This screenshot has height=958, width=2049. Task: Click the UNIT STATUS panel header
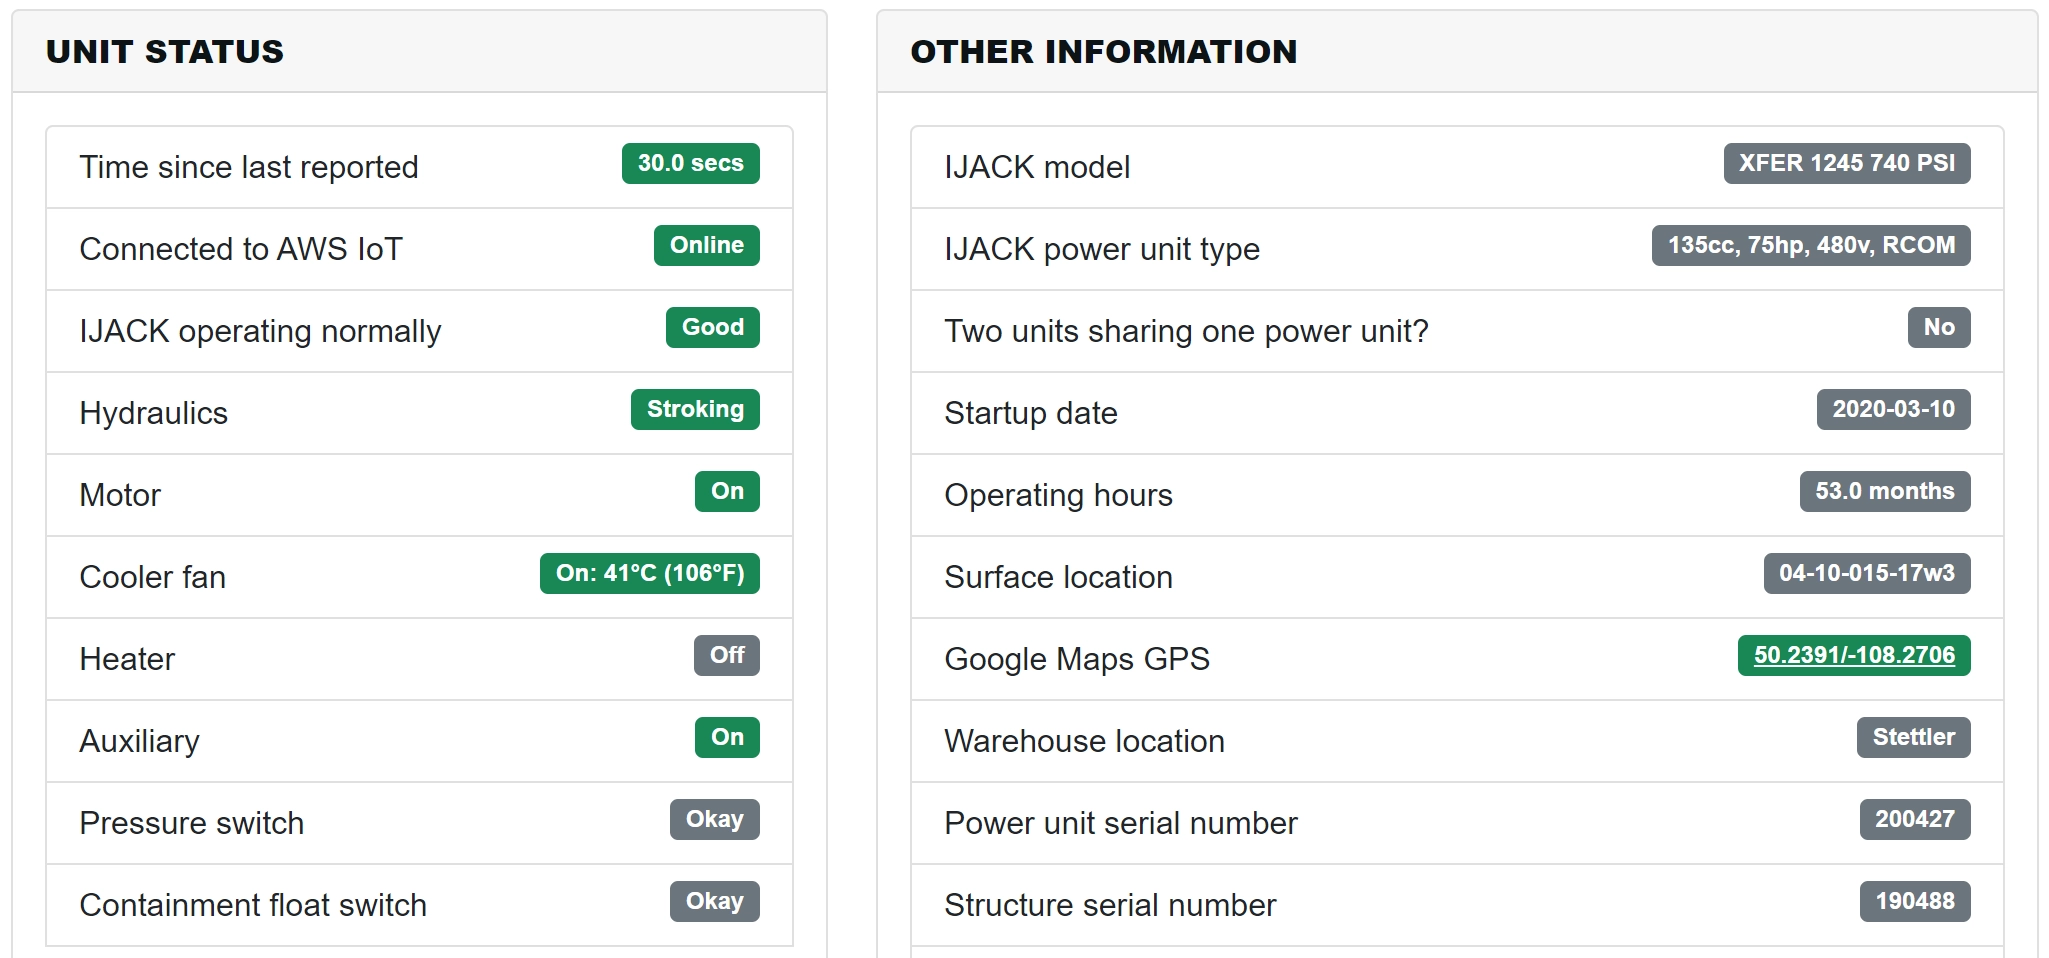[x=165, y=51]
